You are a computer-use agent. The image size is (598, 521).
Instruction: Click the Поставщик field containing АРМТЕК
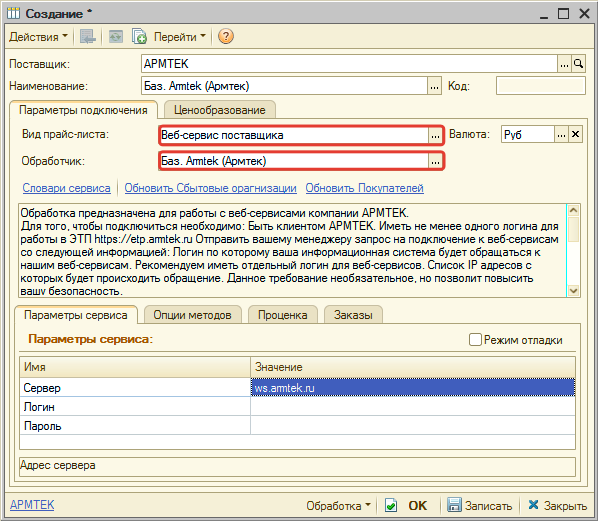point(349,64)
